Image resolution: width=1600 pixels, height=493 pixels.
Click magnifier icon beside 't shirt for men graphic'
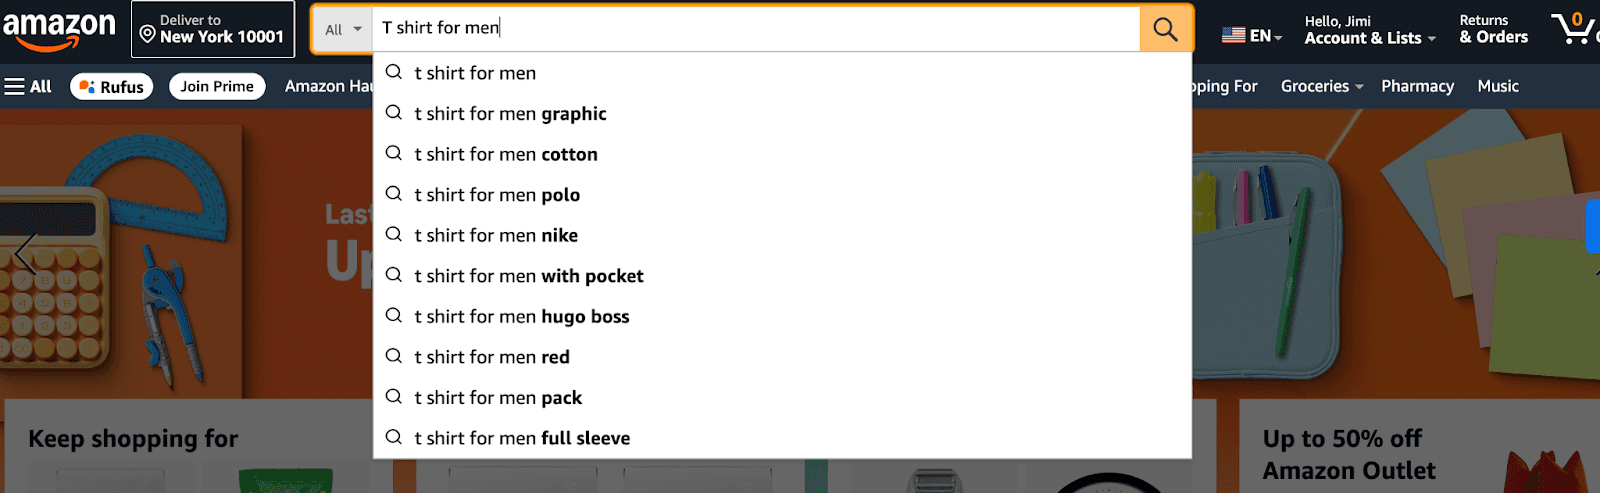point(394,113)
